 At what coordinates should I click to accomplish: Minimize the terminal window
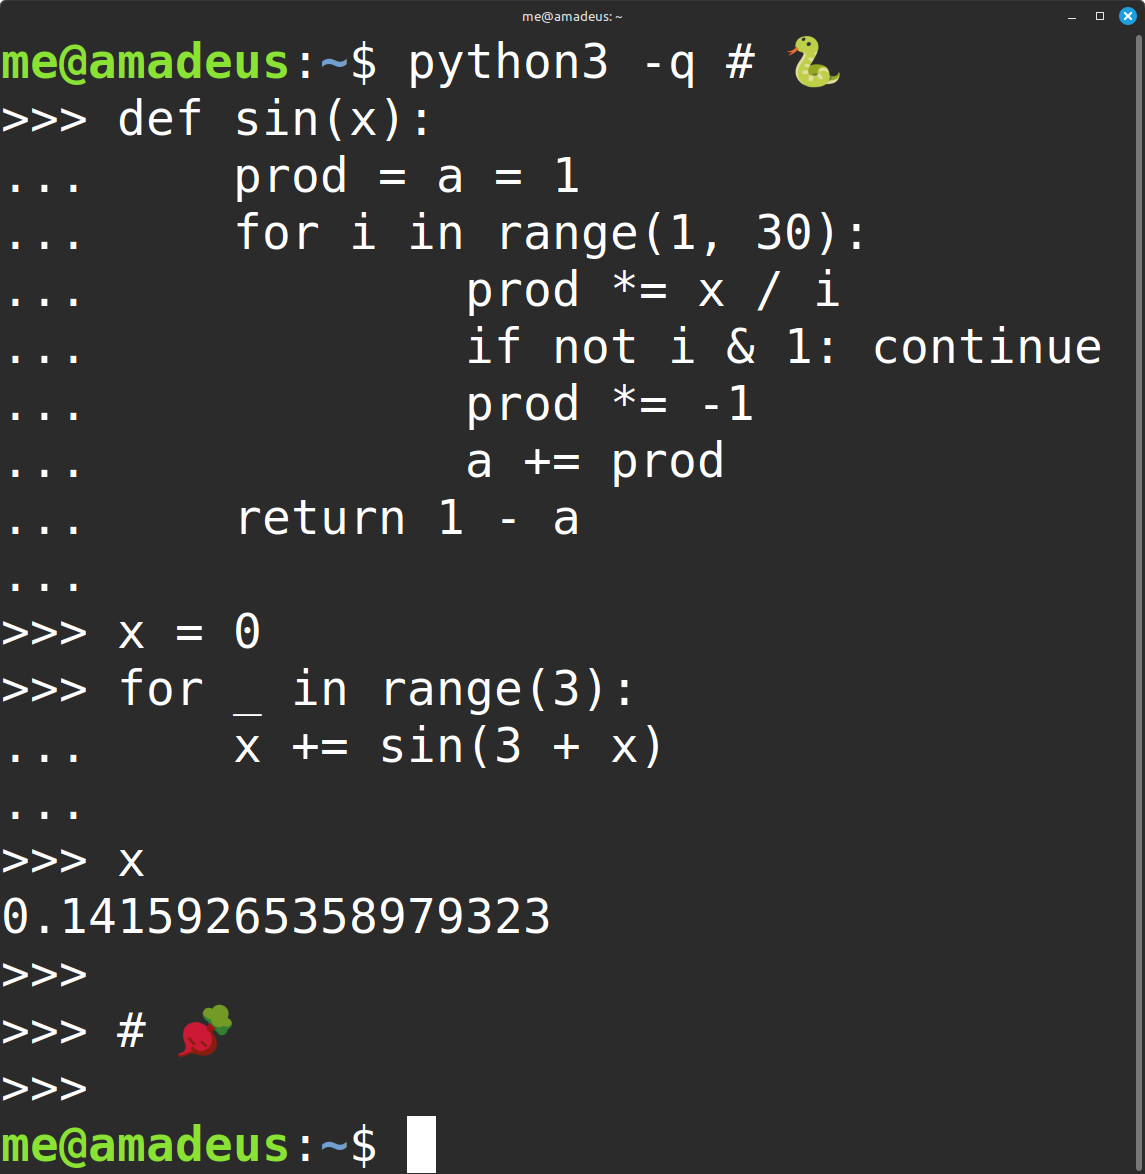coord(1072,16)
